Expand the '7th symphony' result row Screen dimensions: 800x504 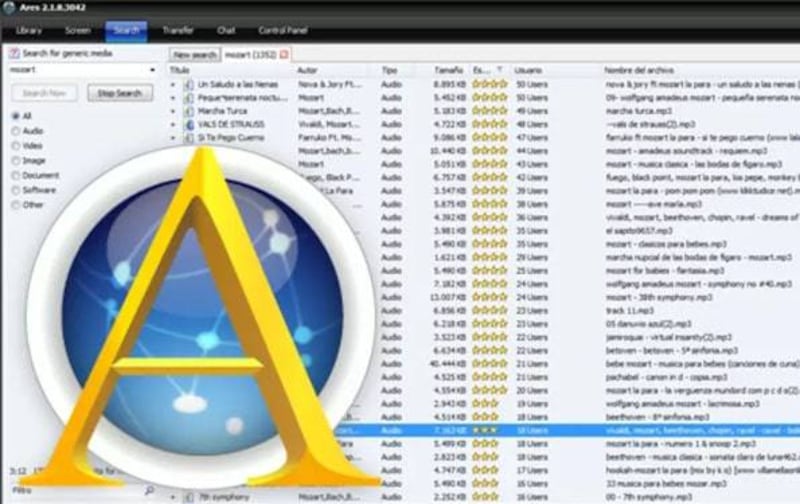point(173,497)
